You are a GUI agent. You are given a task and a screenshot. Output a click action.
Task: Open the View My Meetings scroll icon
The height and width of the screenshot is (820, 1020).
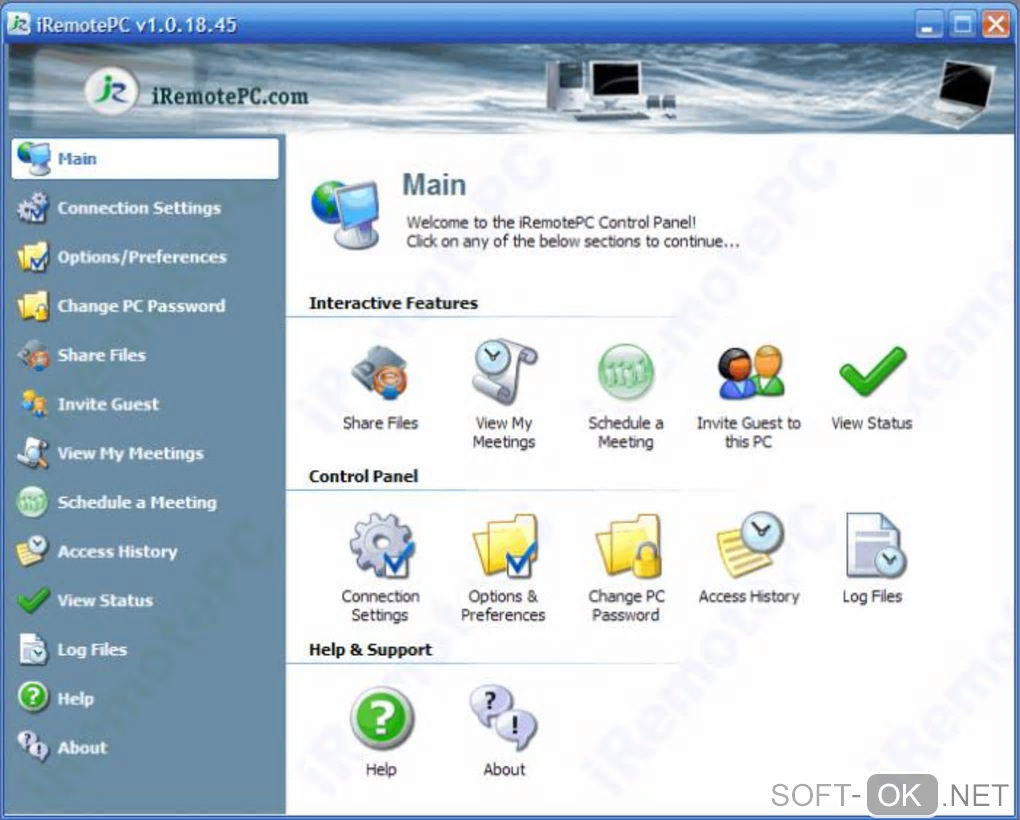point(504,371)
